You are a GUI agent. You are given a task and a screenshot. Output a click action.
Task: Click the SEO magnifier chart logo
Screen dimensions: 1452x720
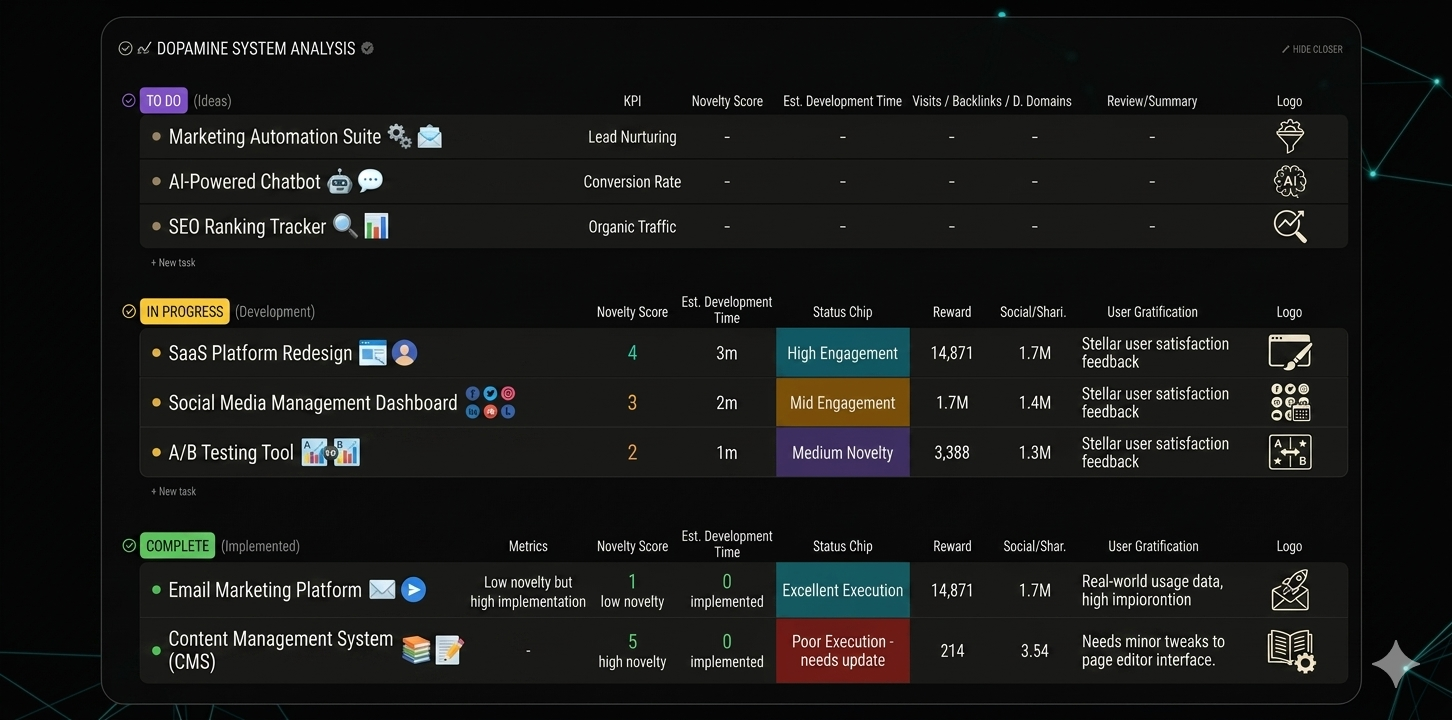coord(1290,226)
